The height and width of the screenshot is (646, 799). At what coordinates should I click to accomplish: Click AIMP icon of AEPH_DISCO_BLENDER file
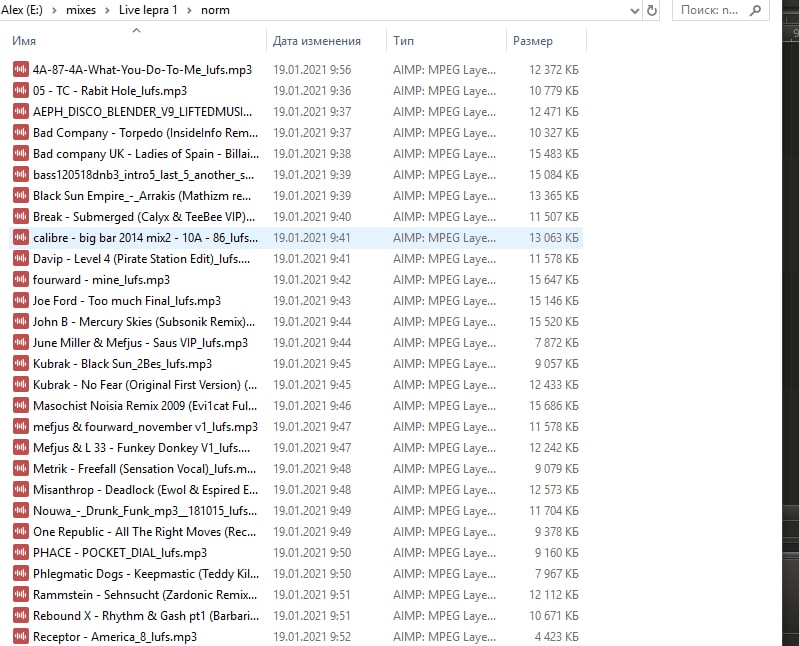click(21, 111)
